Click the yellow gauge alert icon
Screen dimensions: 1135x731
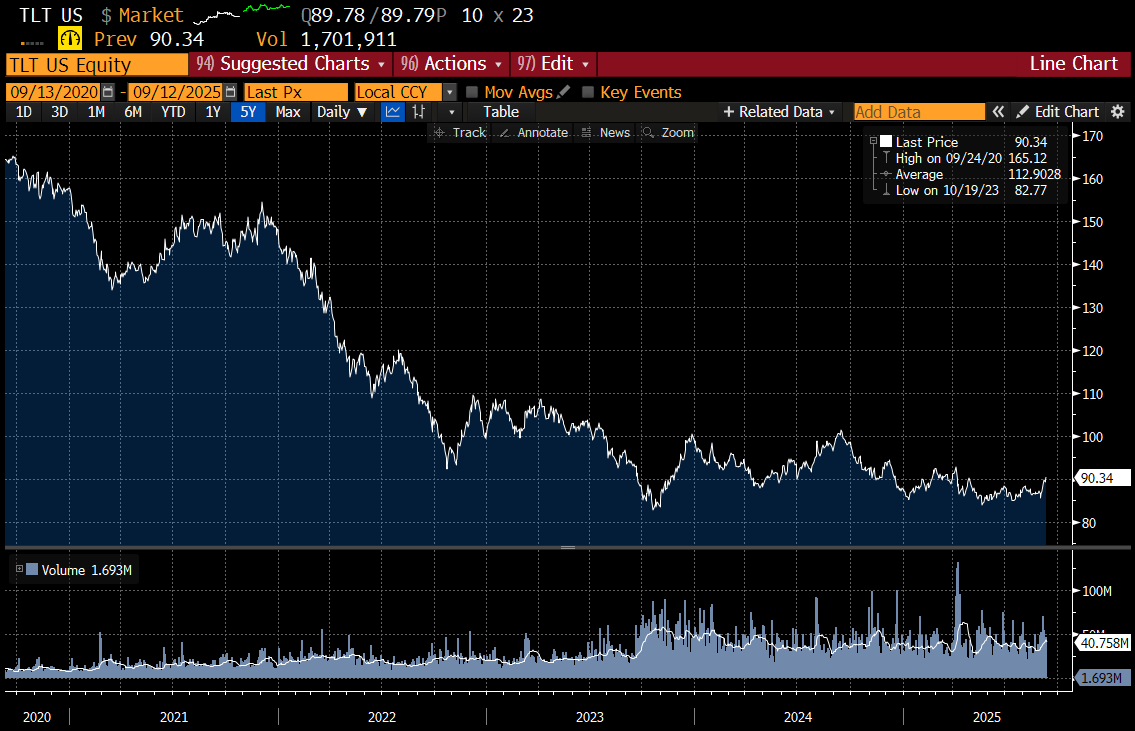70,38
